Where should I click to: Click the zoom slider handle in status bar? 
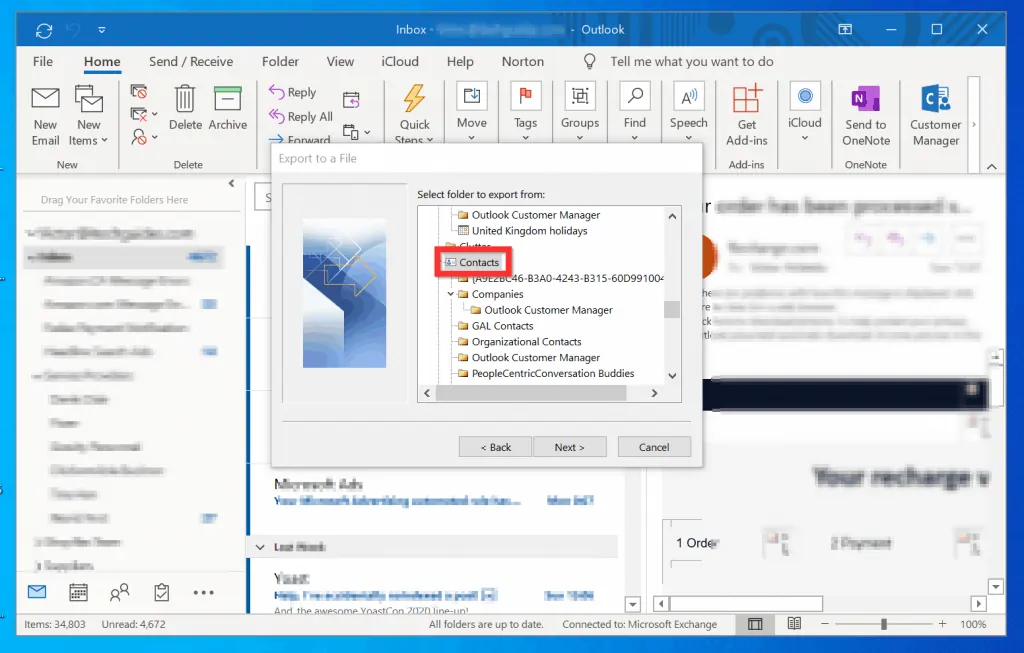(884, 624)
